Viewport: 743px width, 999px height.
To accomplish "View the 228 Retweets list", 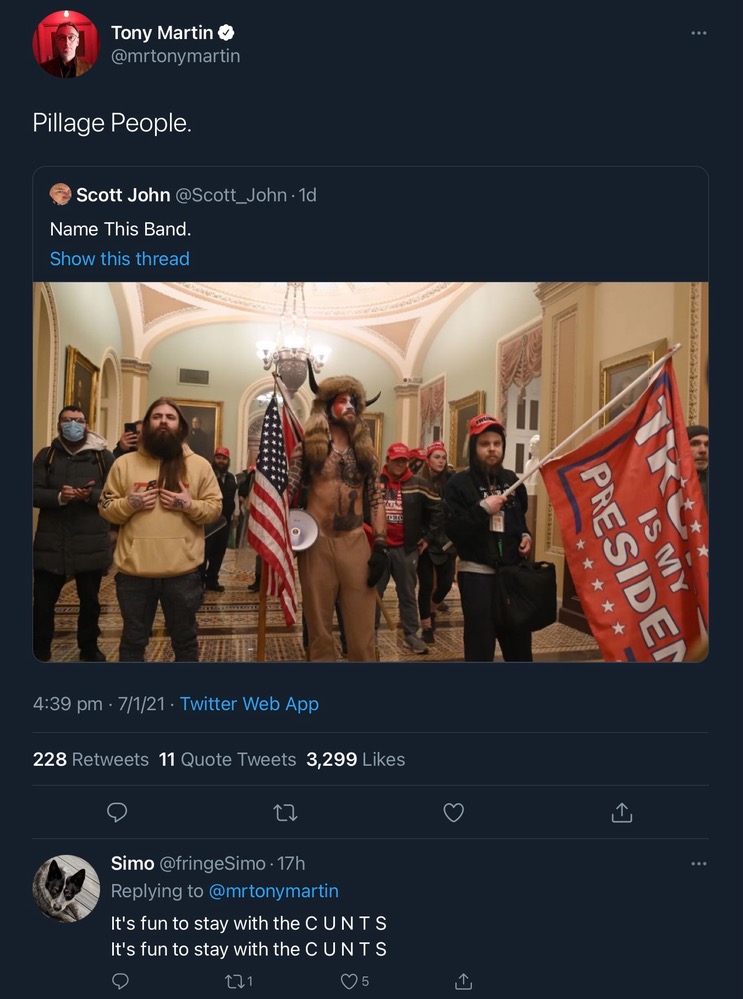I will coord(90,759).
